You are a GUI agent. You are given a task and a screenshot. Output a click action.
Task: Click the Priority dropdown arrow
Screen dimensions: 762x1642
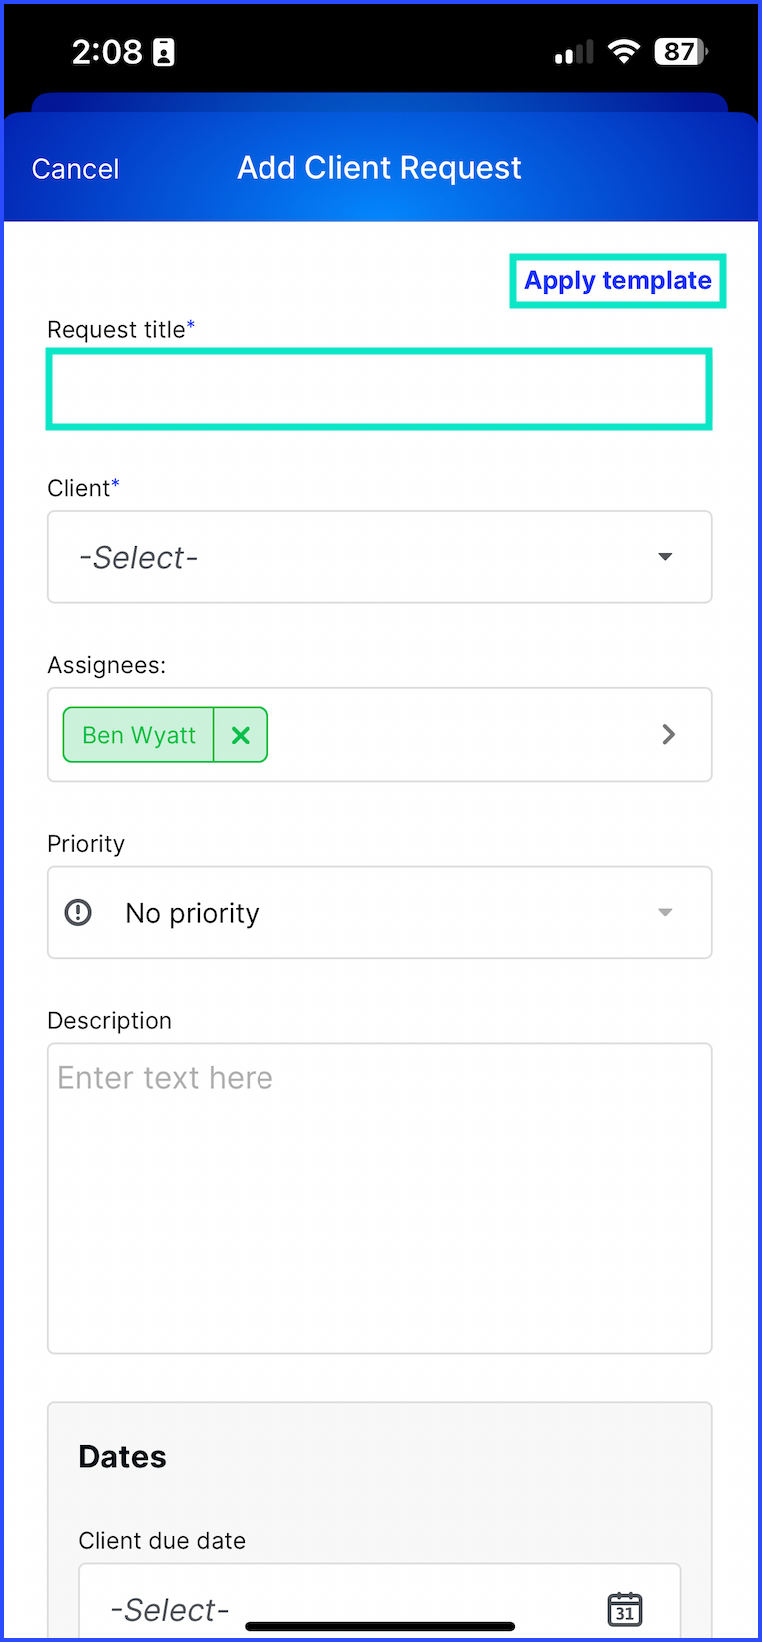pyautogui.click(x=665, y=912)
